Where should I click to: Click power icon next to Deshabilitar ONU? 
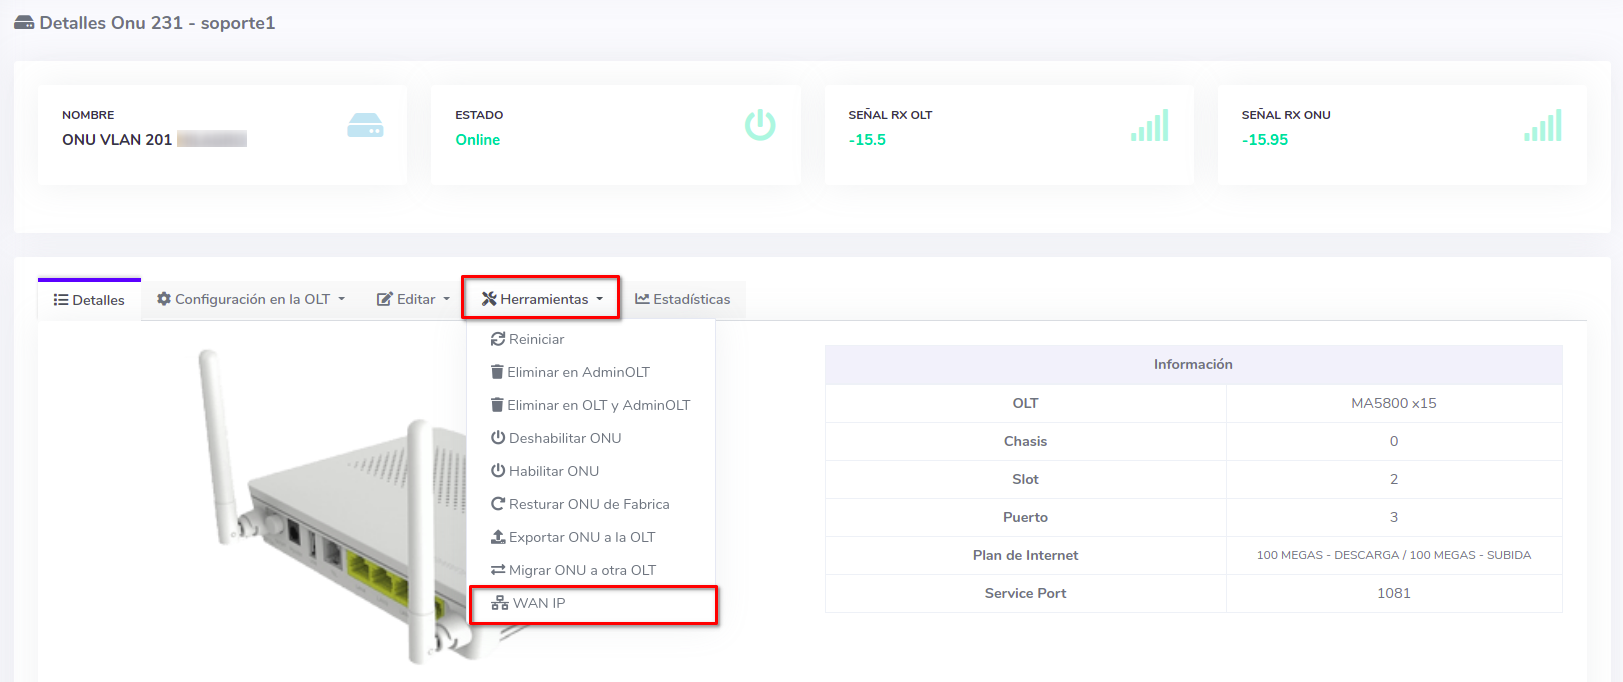497,438
